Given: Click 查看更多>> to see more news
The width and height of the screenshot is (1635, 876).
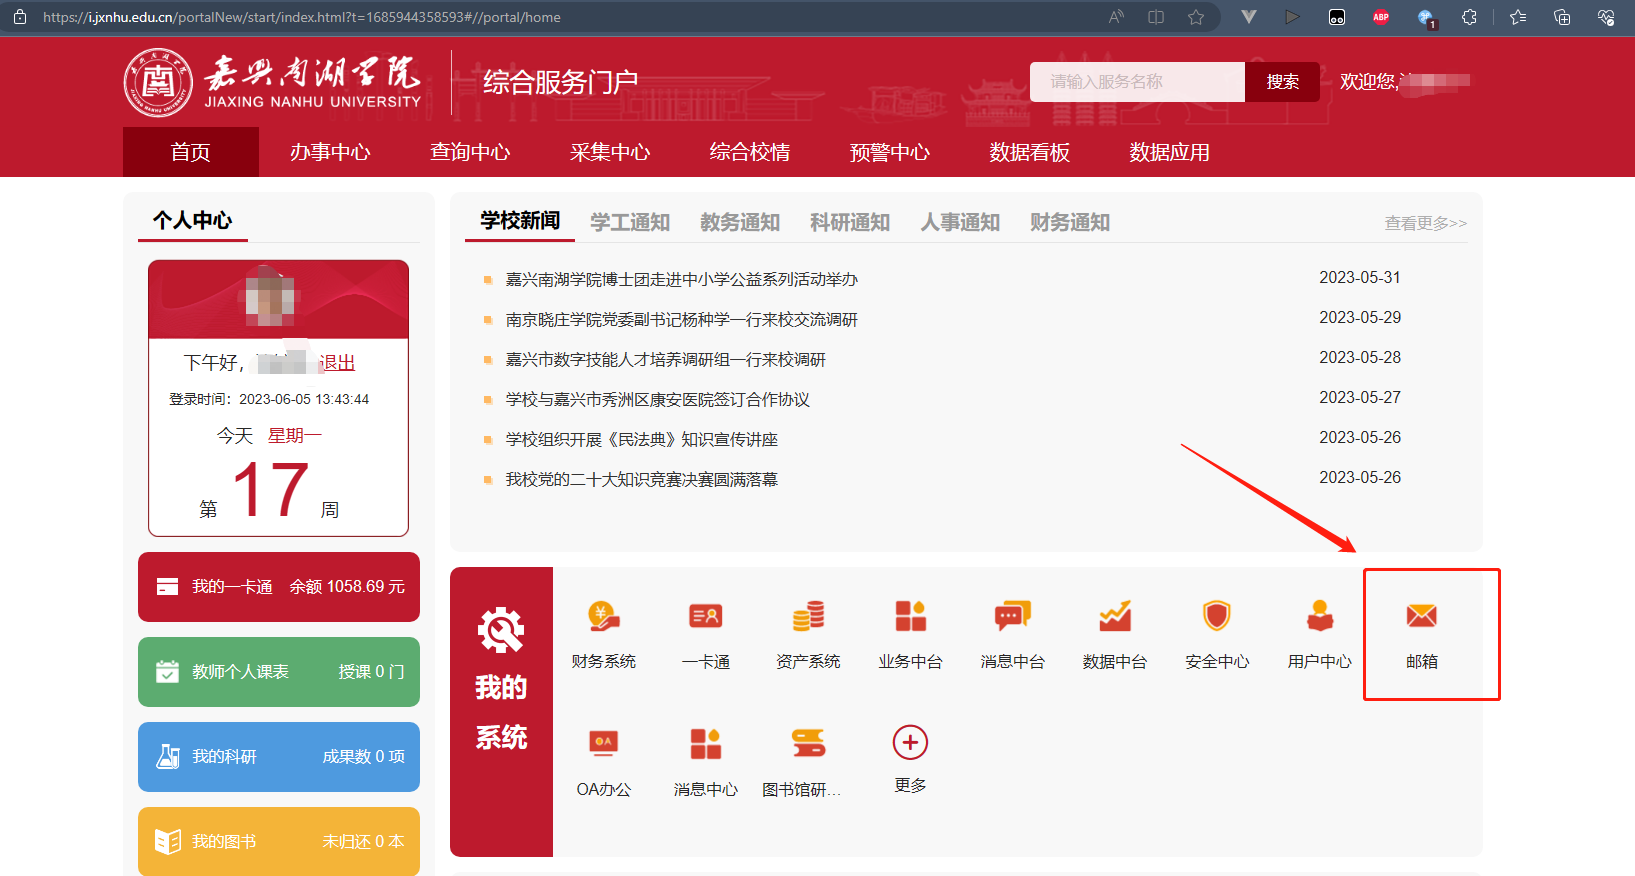Looking at the screenshot, I should [x=1425, y=223].
